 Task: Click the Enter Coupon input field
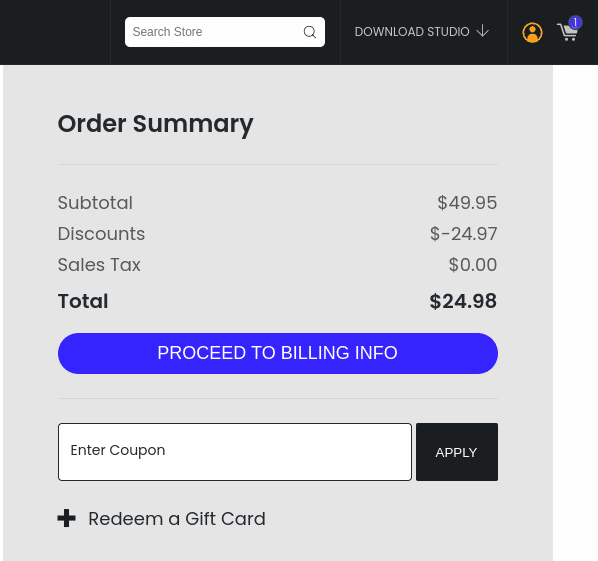click(x=235, y=452)
